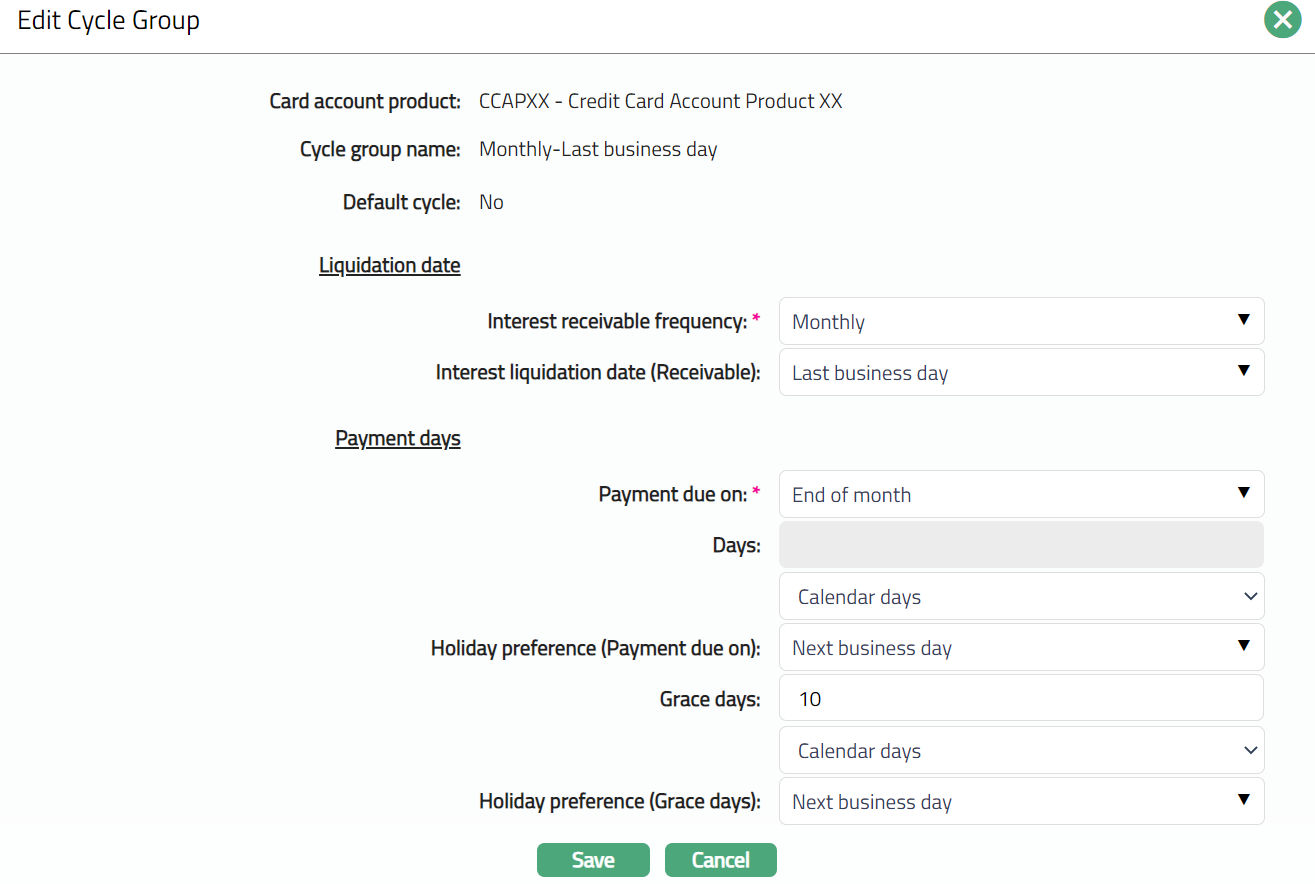Click the Liquidation date section heading
Screen dimensions: 1315x884
coord(389,266)
